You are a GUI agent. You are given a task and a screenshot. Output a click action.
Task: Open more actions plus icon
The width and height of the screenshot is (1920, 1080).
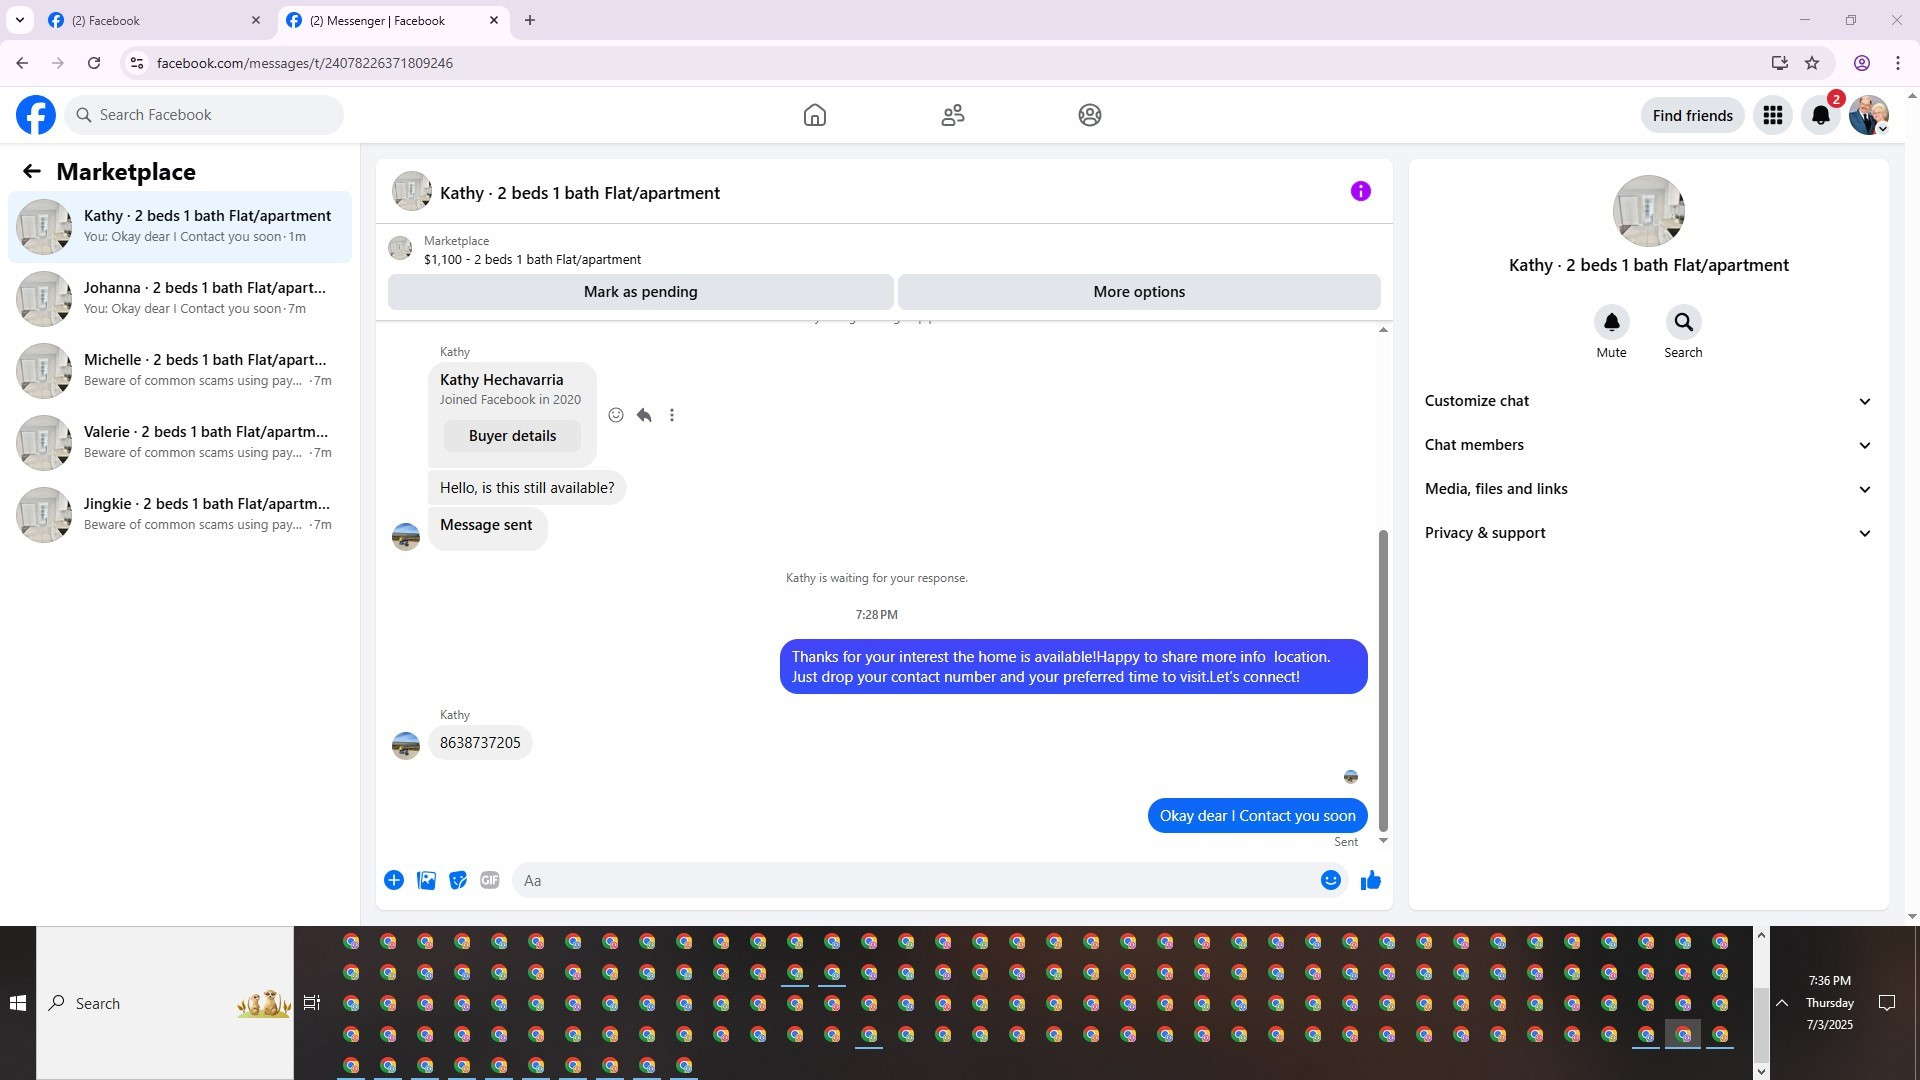click(x=394, y=880)
